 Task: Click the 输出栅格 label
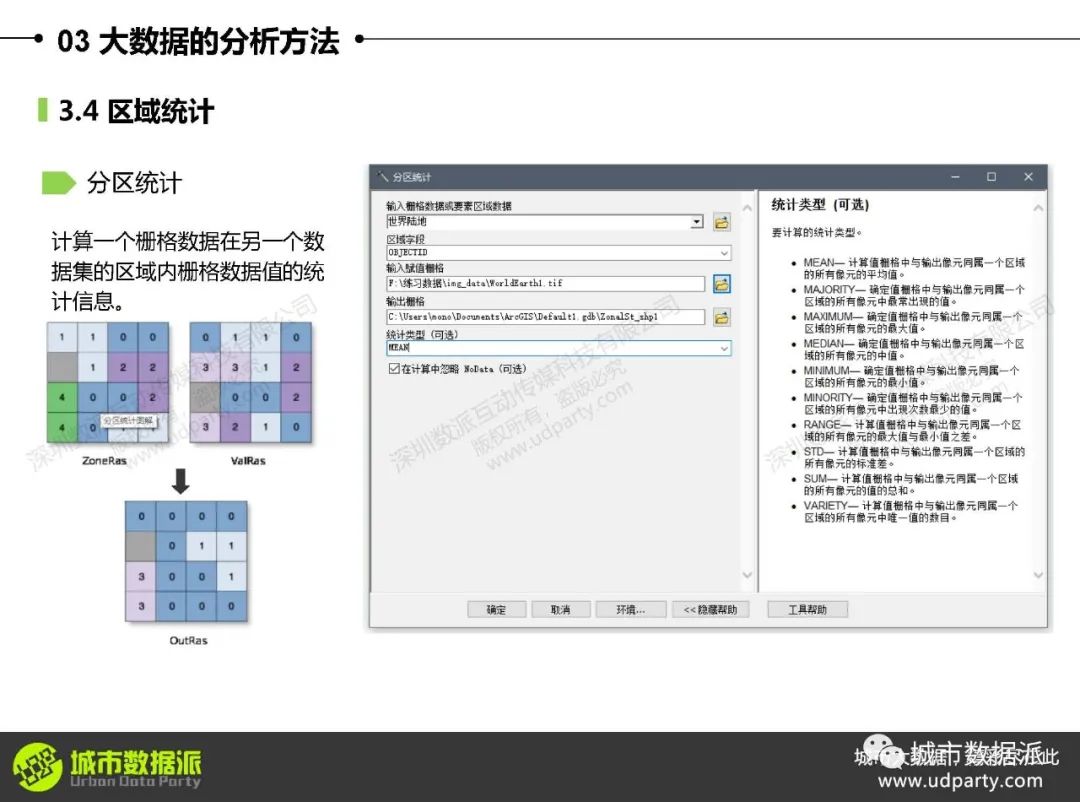coord(406,301)
